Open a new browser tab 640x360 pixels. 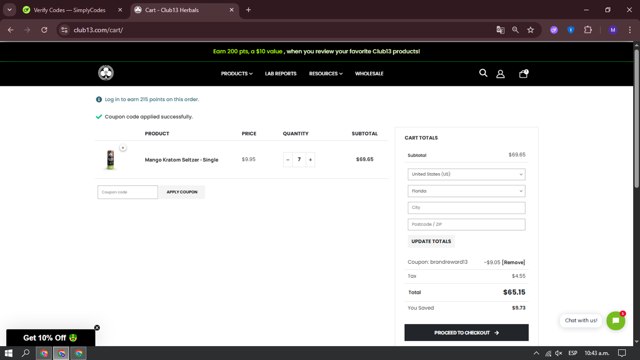(248, 10)
